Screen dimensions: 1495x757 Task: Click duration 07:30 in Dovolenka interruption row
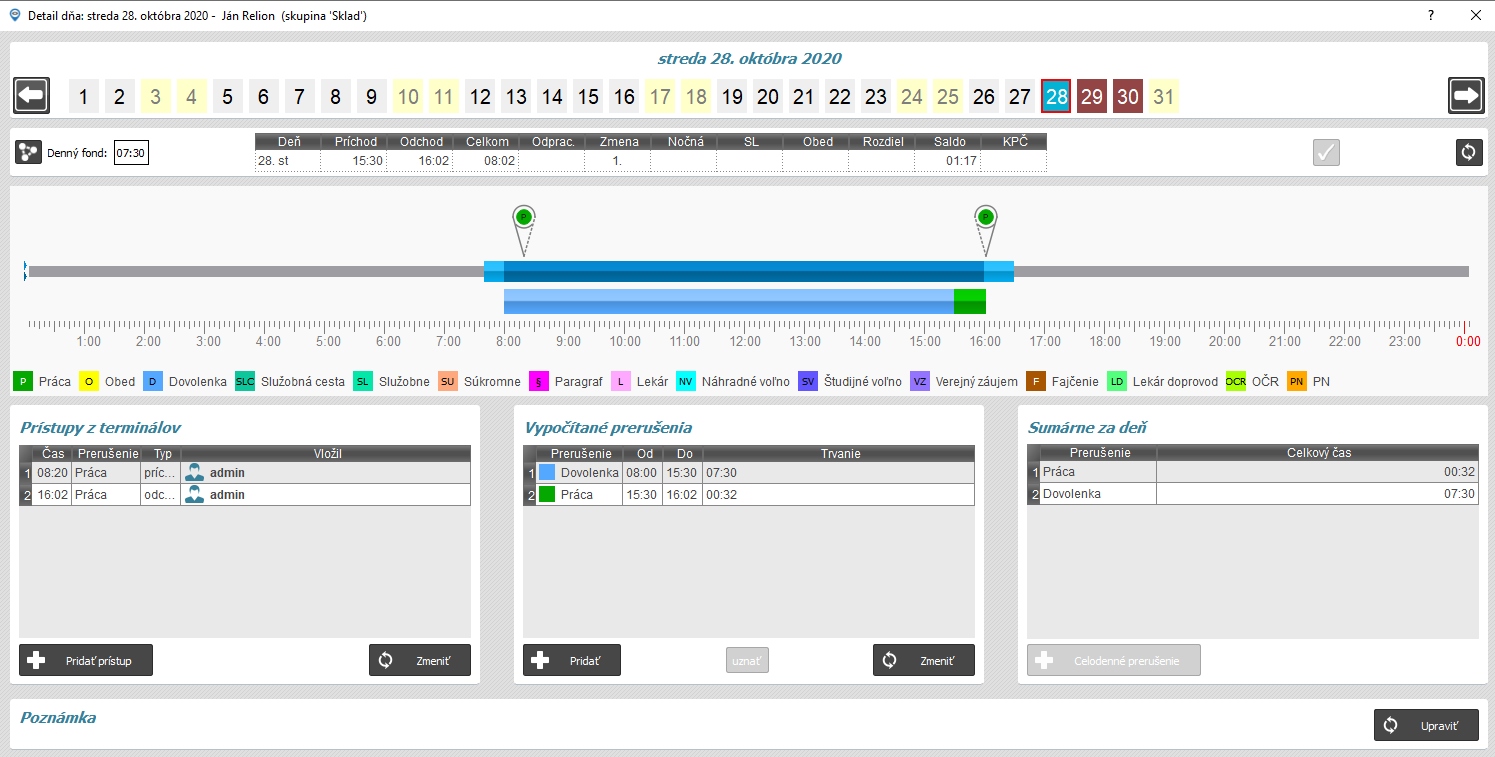click(721, 472)
